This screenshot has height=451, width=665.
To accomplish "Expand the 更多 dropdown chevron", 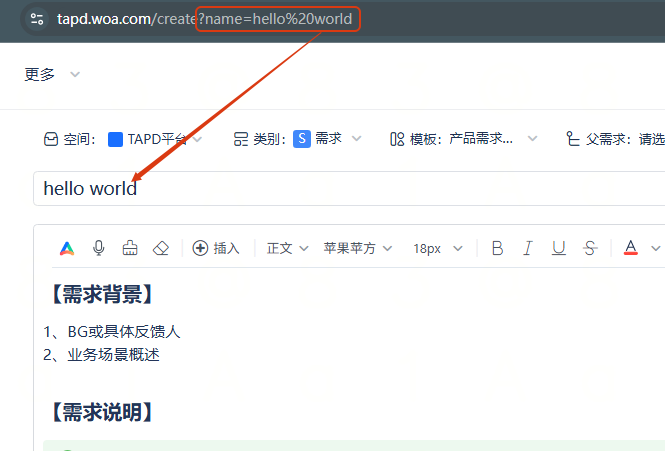I will [x=75, y=75].
